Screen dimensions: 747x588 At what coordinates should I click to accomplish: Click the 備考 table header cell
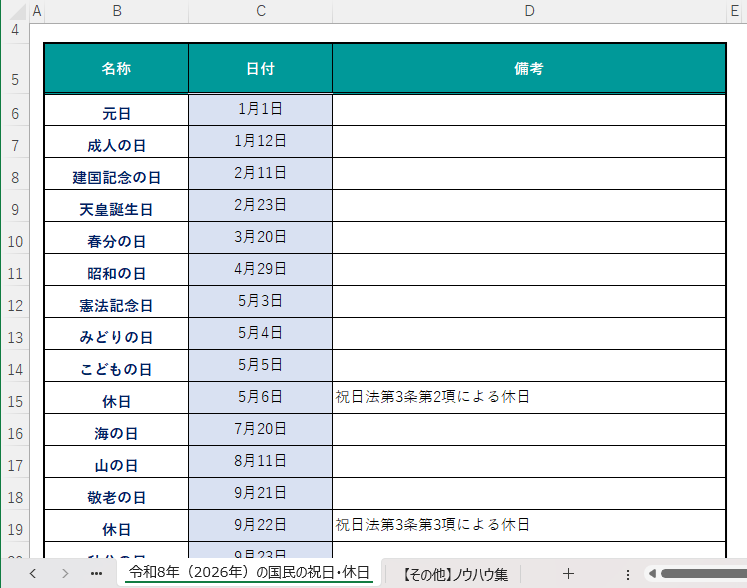[529, 69]
